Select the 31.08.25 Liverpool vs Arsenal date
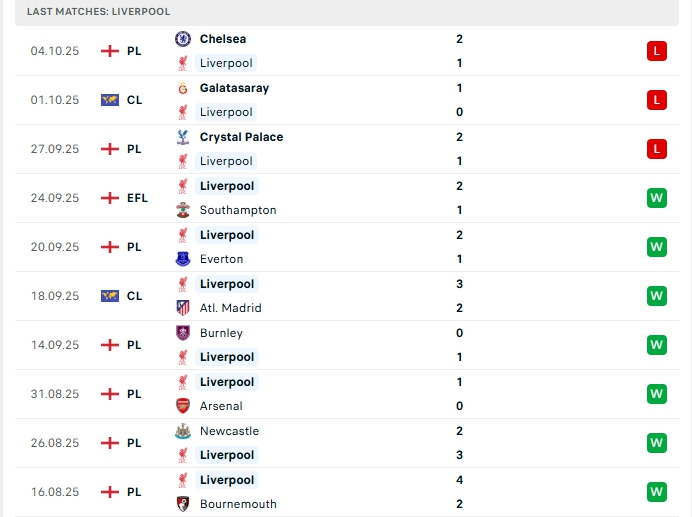Image resolution: width=692 pixels, height=517 pixels. pyautogui.click(x=55, y=394)
